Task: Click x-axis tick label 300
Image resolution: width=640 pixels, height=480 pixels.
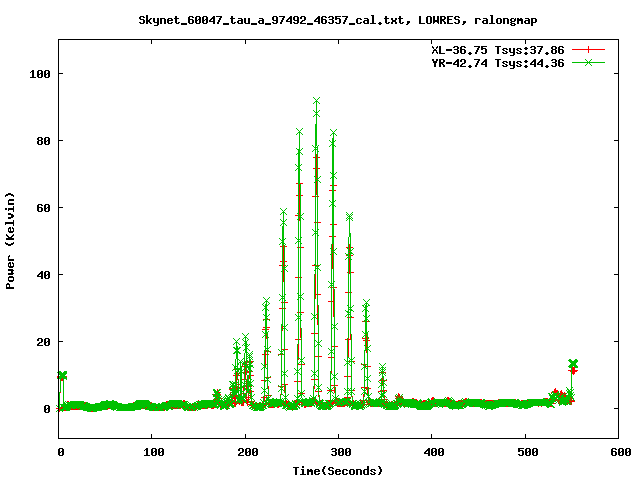Action: click(x=341, y=452)
